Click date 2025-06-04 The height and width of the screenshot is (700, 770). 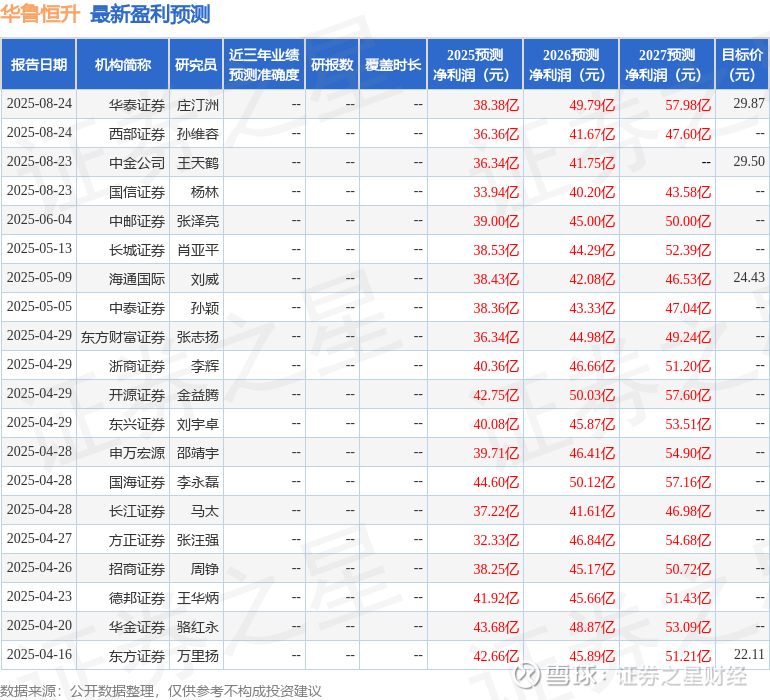pos(39,219)
